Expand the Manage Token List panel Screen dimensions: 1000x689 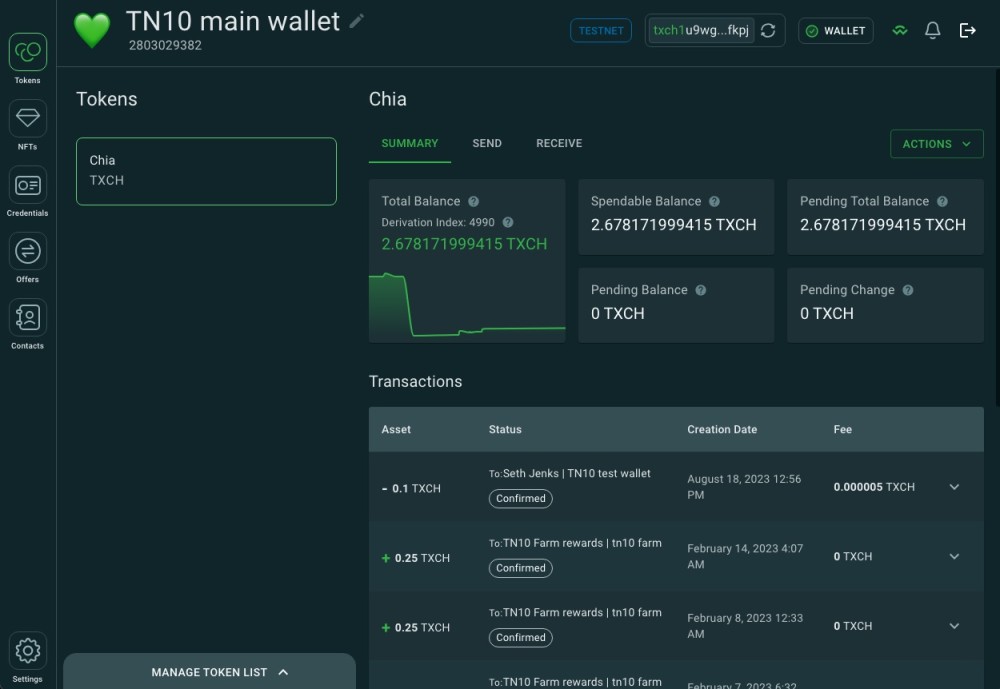pyautogui.click(x=209, y=672)
